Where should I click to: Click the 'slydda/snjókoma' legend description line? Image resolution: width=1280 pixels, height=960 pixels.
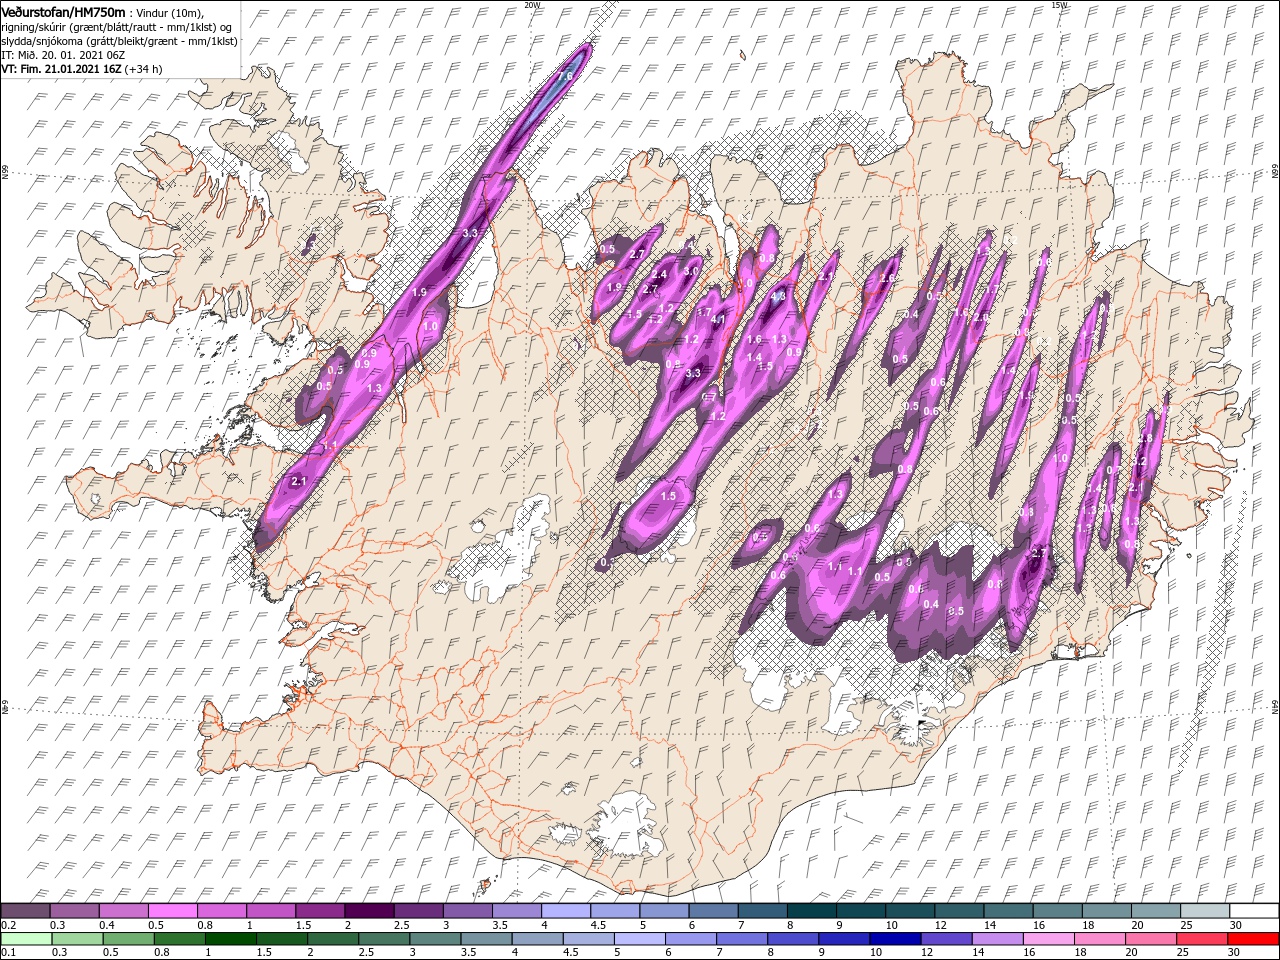click(119, 41)
